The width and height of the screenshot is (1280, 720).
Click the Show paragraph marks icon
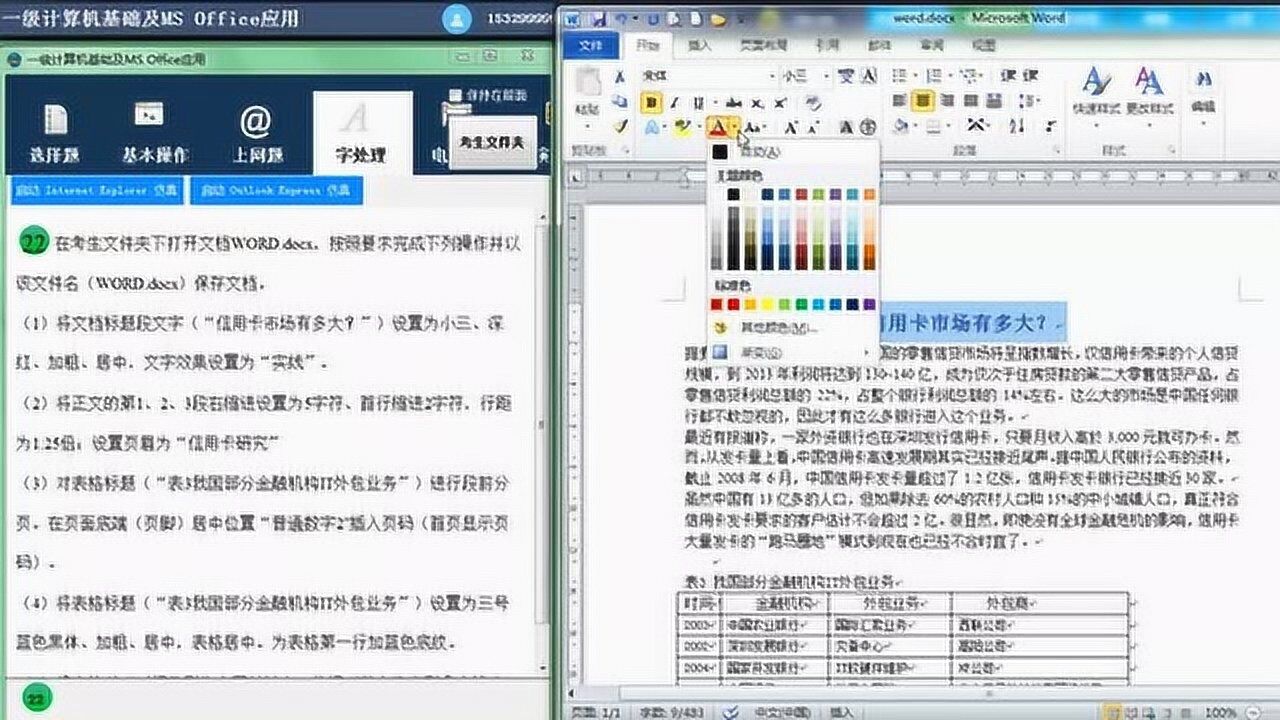(x=1051, y=125)
